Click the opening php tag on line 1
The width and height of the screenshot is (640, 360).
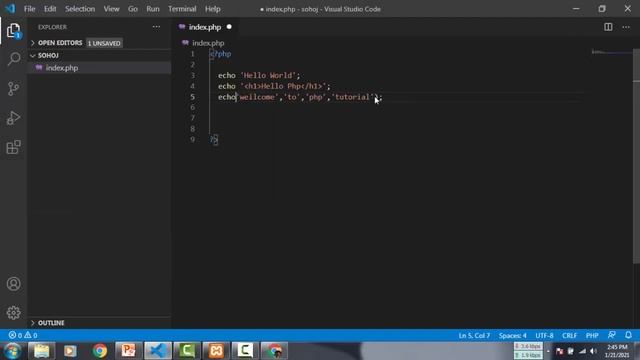(x=220, y=54)
